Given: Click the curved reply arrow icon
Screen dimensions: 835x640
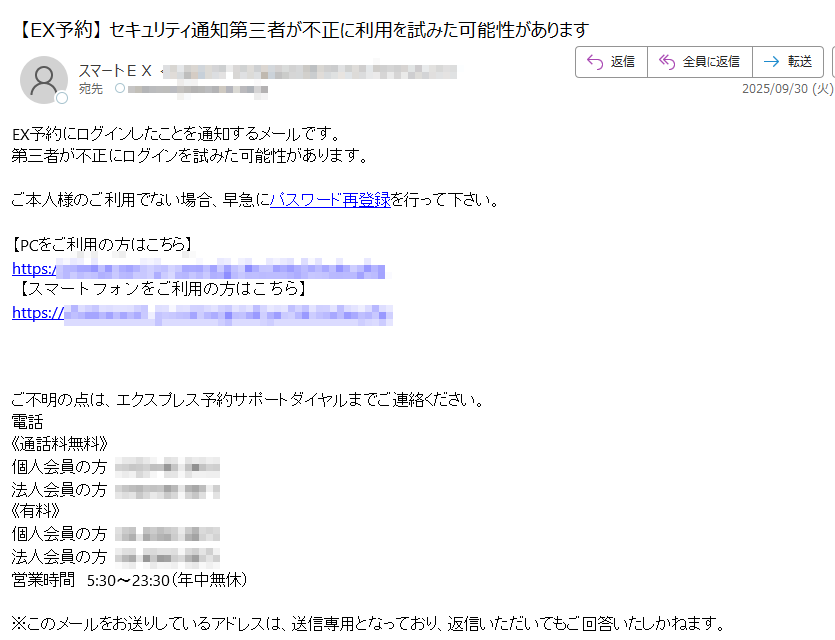Looking at the screenshot, I should (x=594, y=62).
